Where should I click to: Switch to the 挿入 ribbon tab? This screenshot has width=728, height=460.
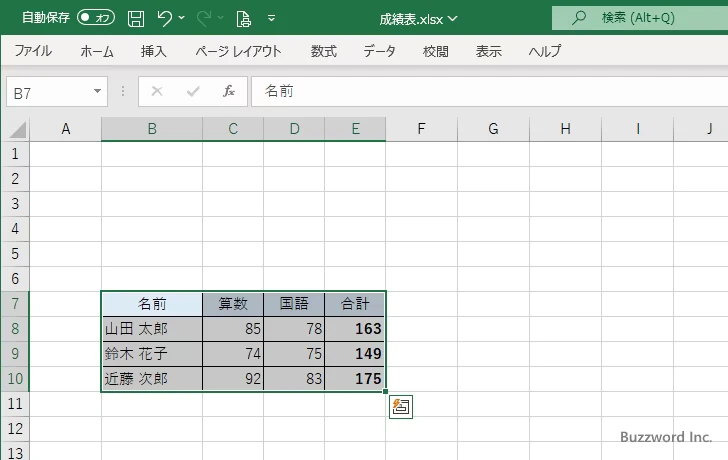154,51
